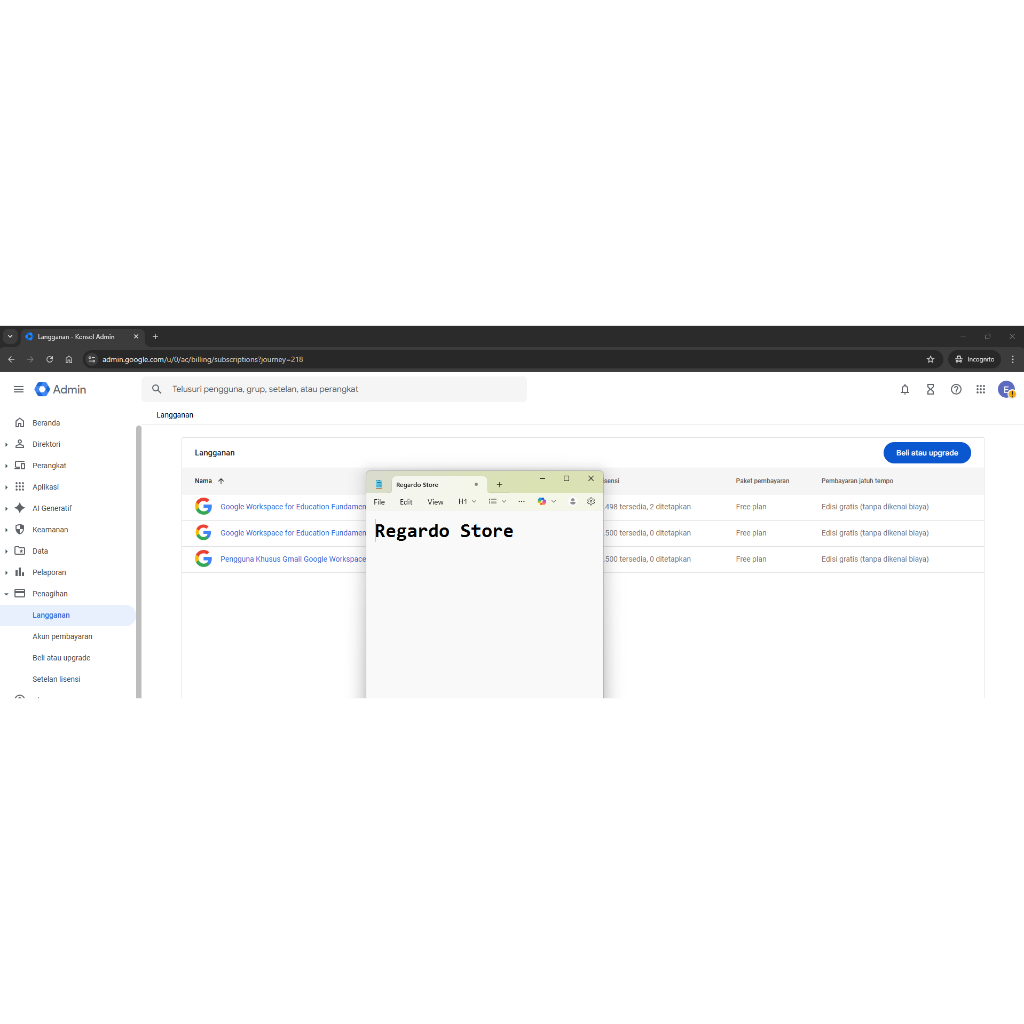Viewport: 1024px width, 1024px height.
Task: Switch to the Regardo Store tab
Action: (x=420, y=484)
